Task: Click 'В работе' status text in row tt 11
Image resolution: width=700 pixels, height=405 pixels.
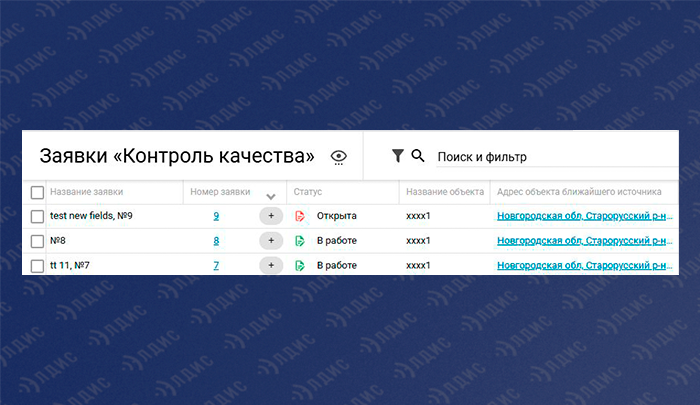Action: (337, 265)
